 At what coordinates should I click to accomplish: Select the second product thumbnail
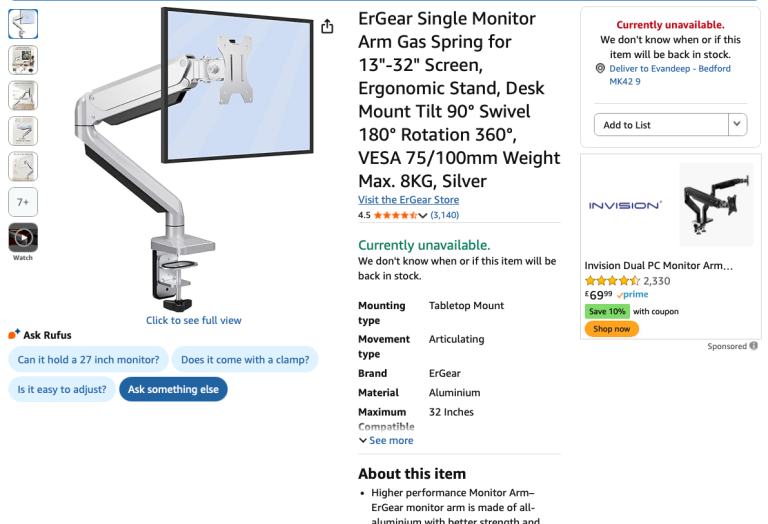(23, 60)
